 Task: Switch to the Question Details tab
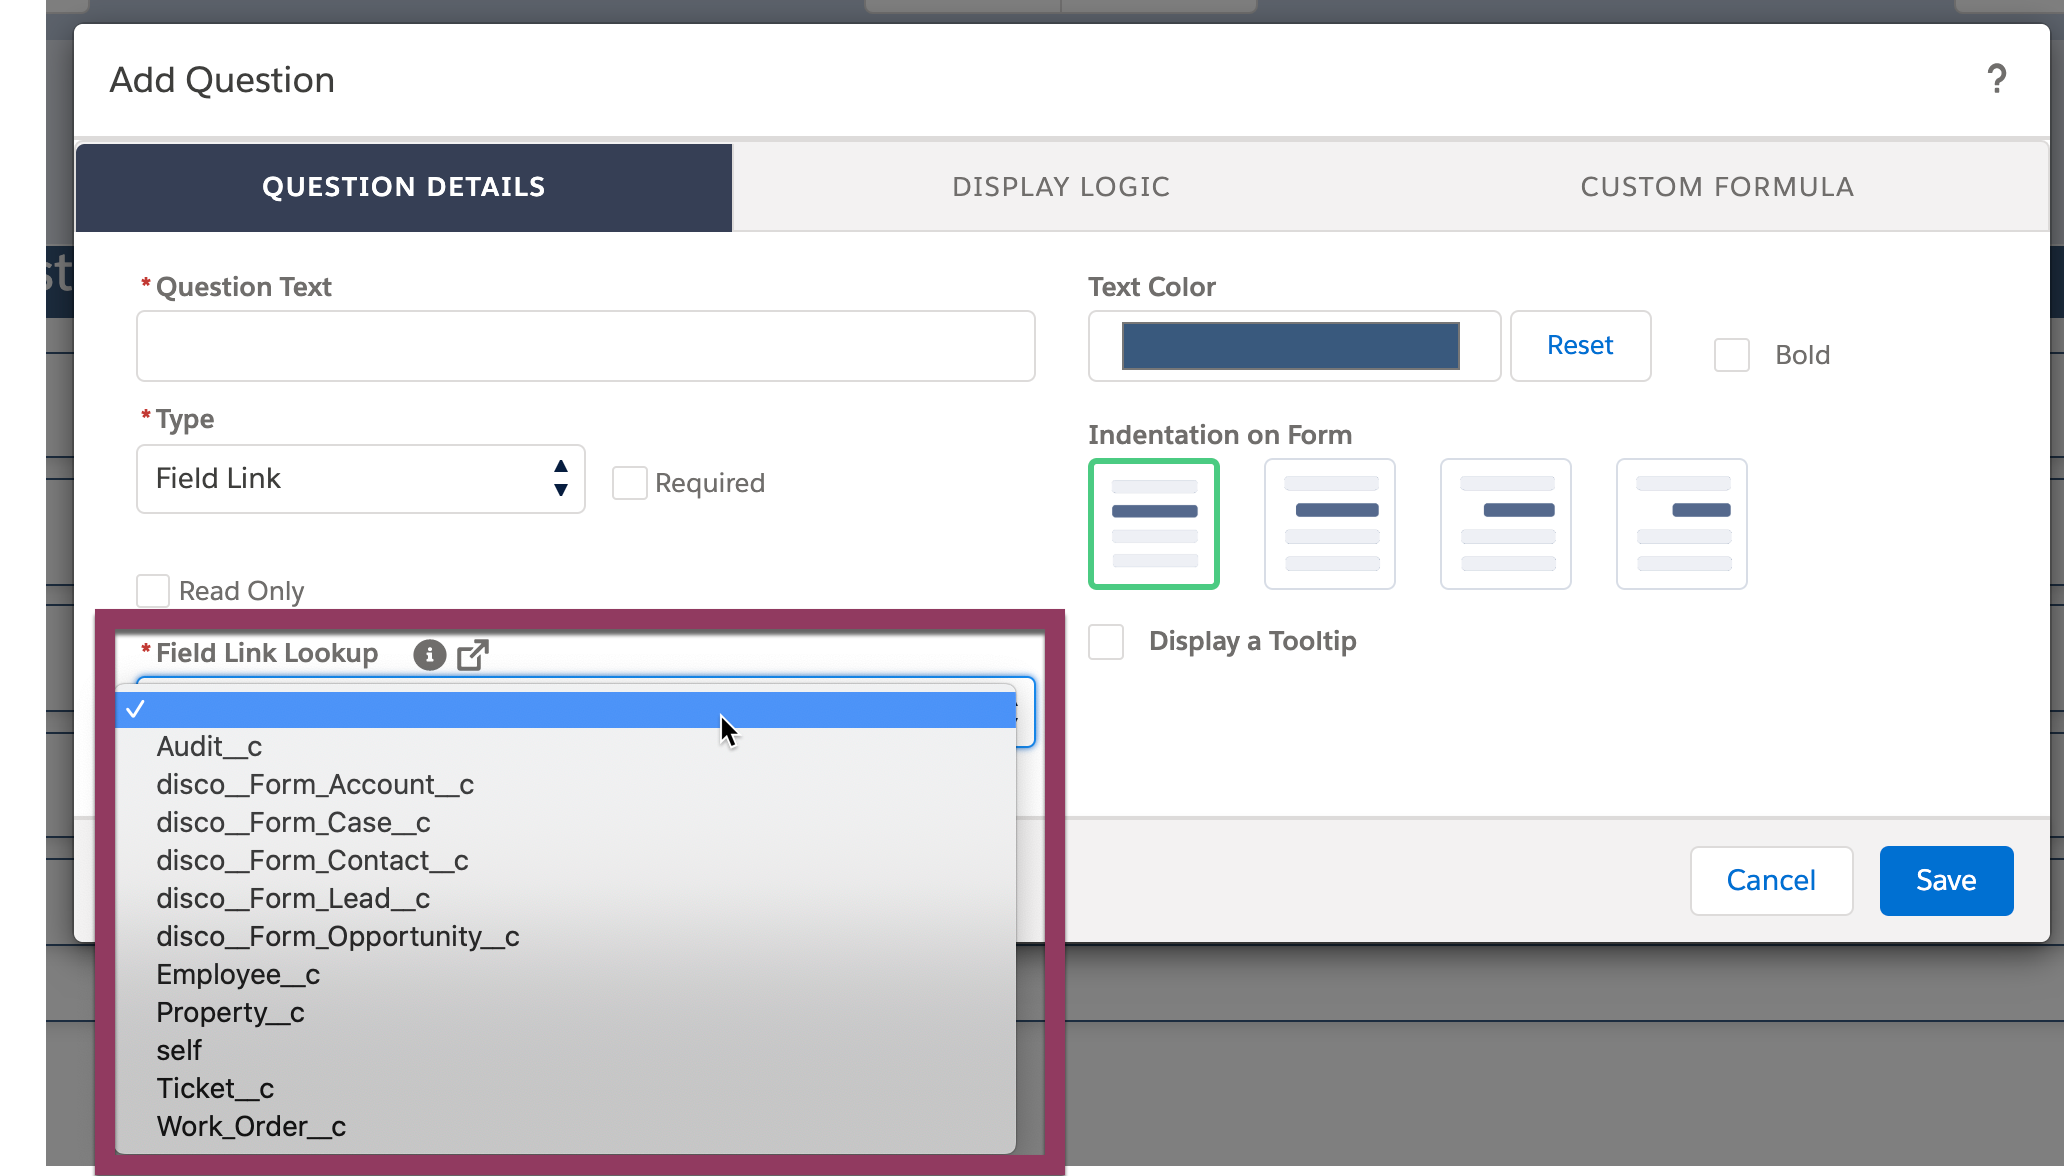click(x=404, y=187)
